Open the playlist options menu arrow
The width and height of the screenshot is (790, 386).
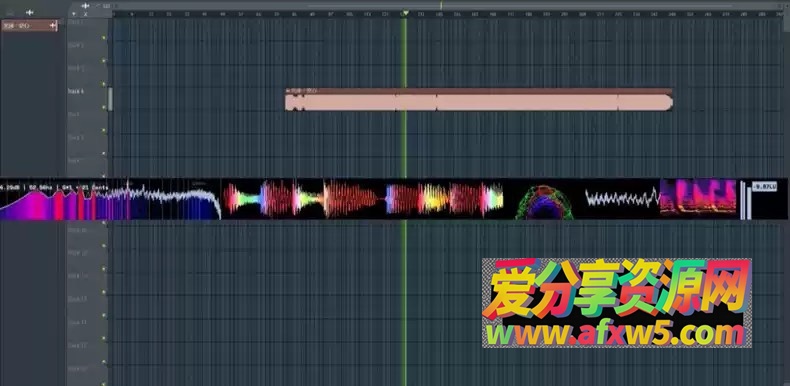coord(74,14)
